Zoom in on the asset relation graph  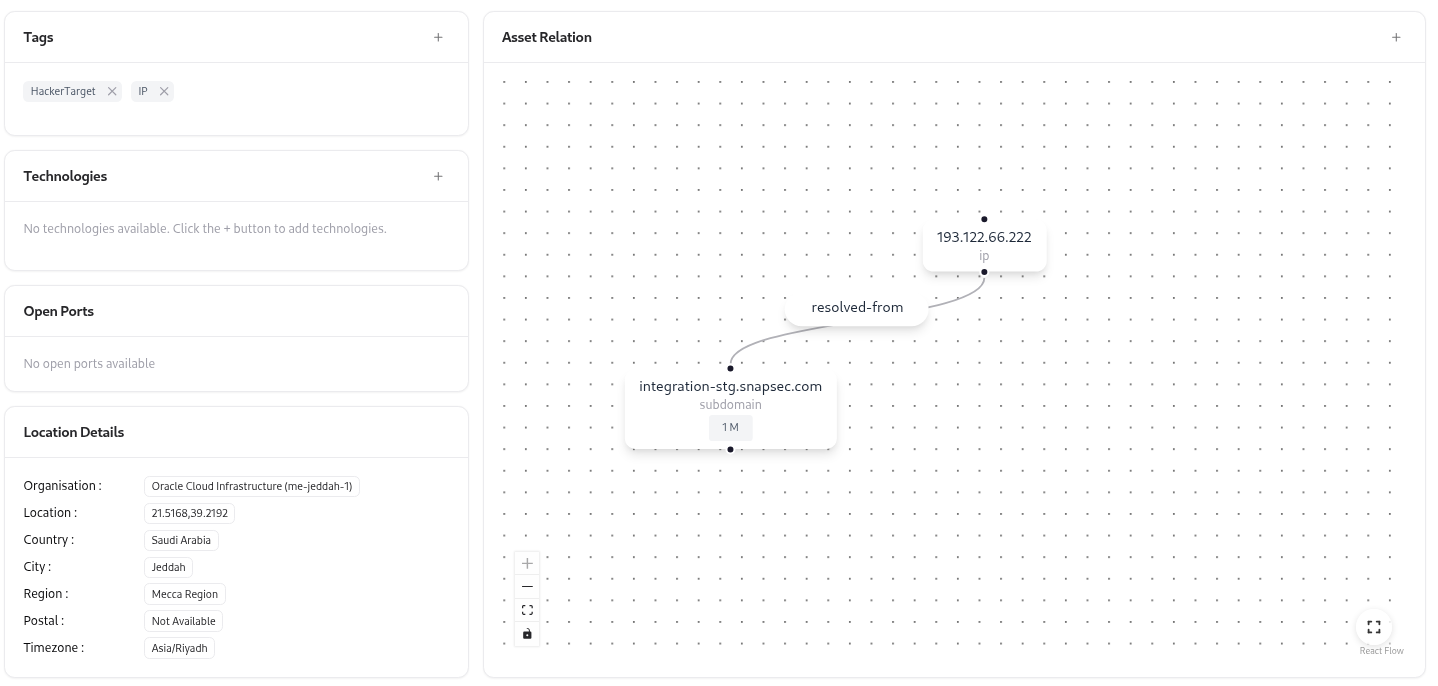(527, 563)
